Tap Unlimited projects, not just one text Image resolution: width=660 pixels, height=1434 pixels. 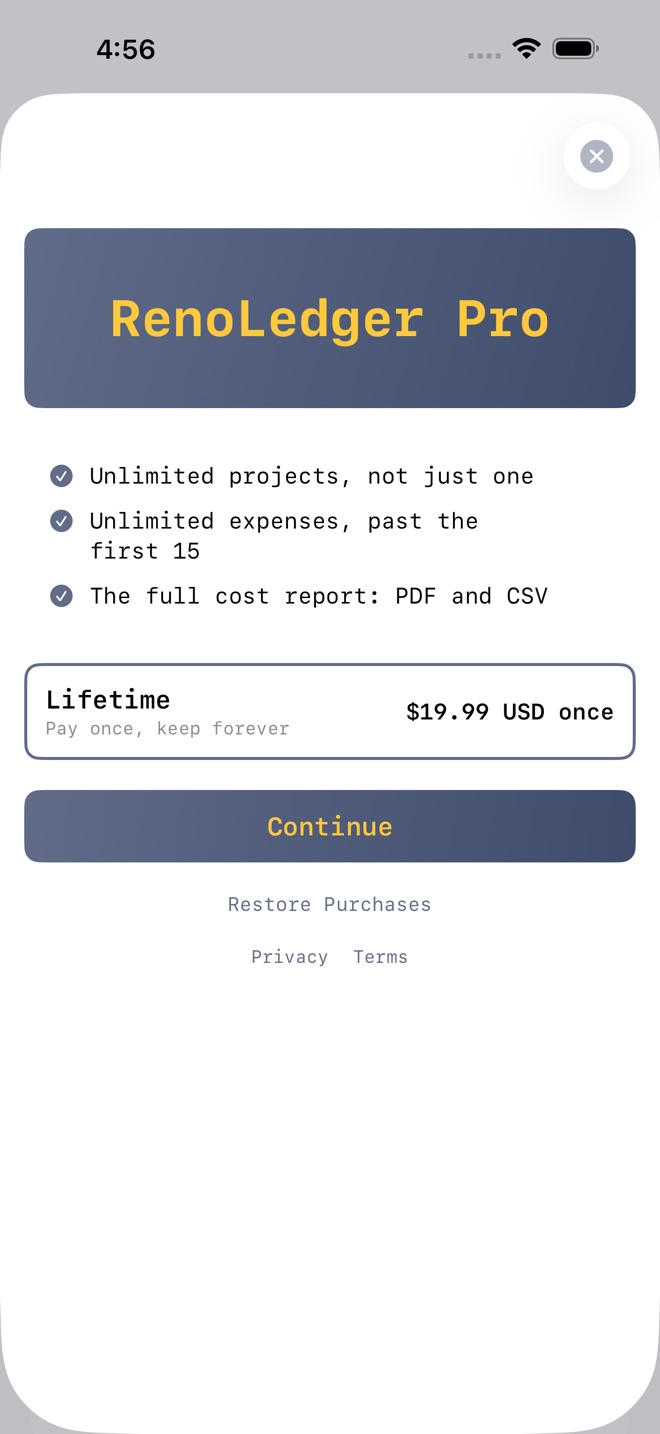click(x=312, y=476)
